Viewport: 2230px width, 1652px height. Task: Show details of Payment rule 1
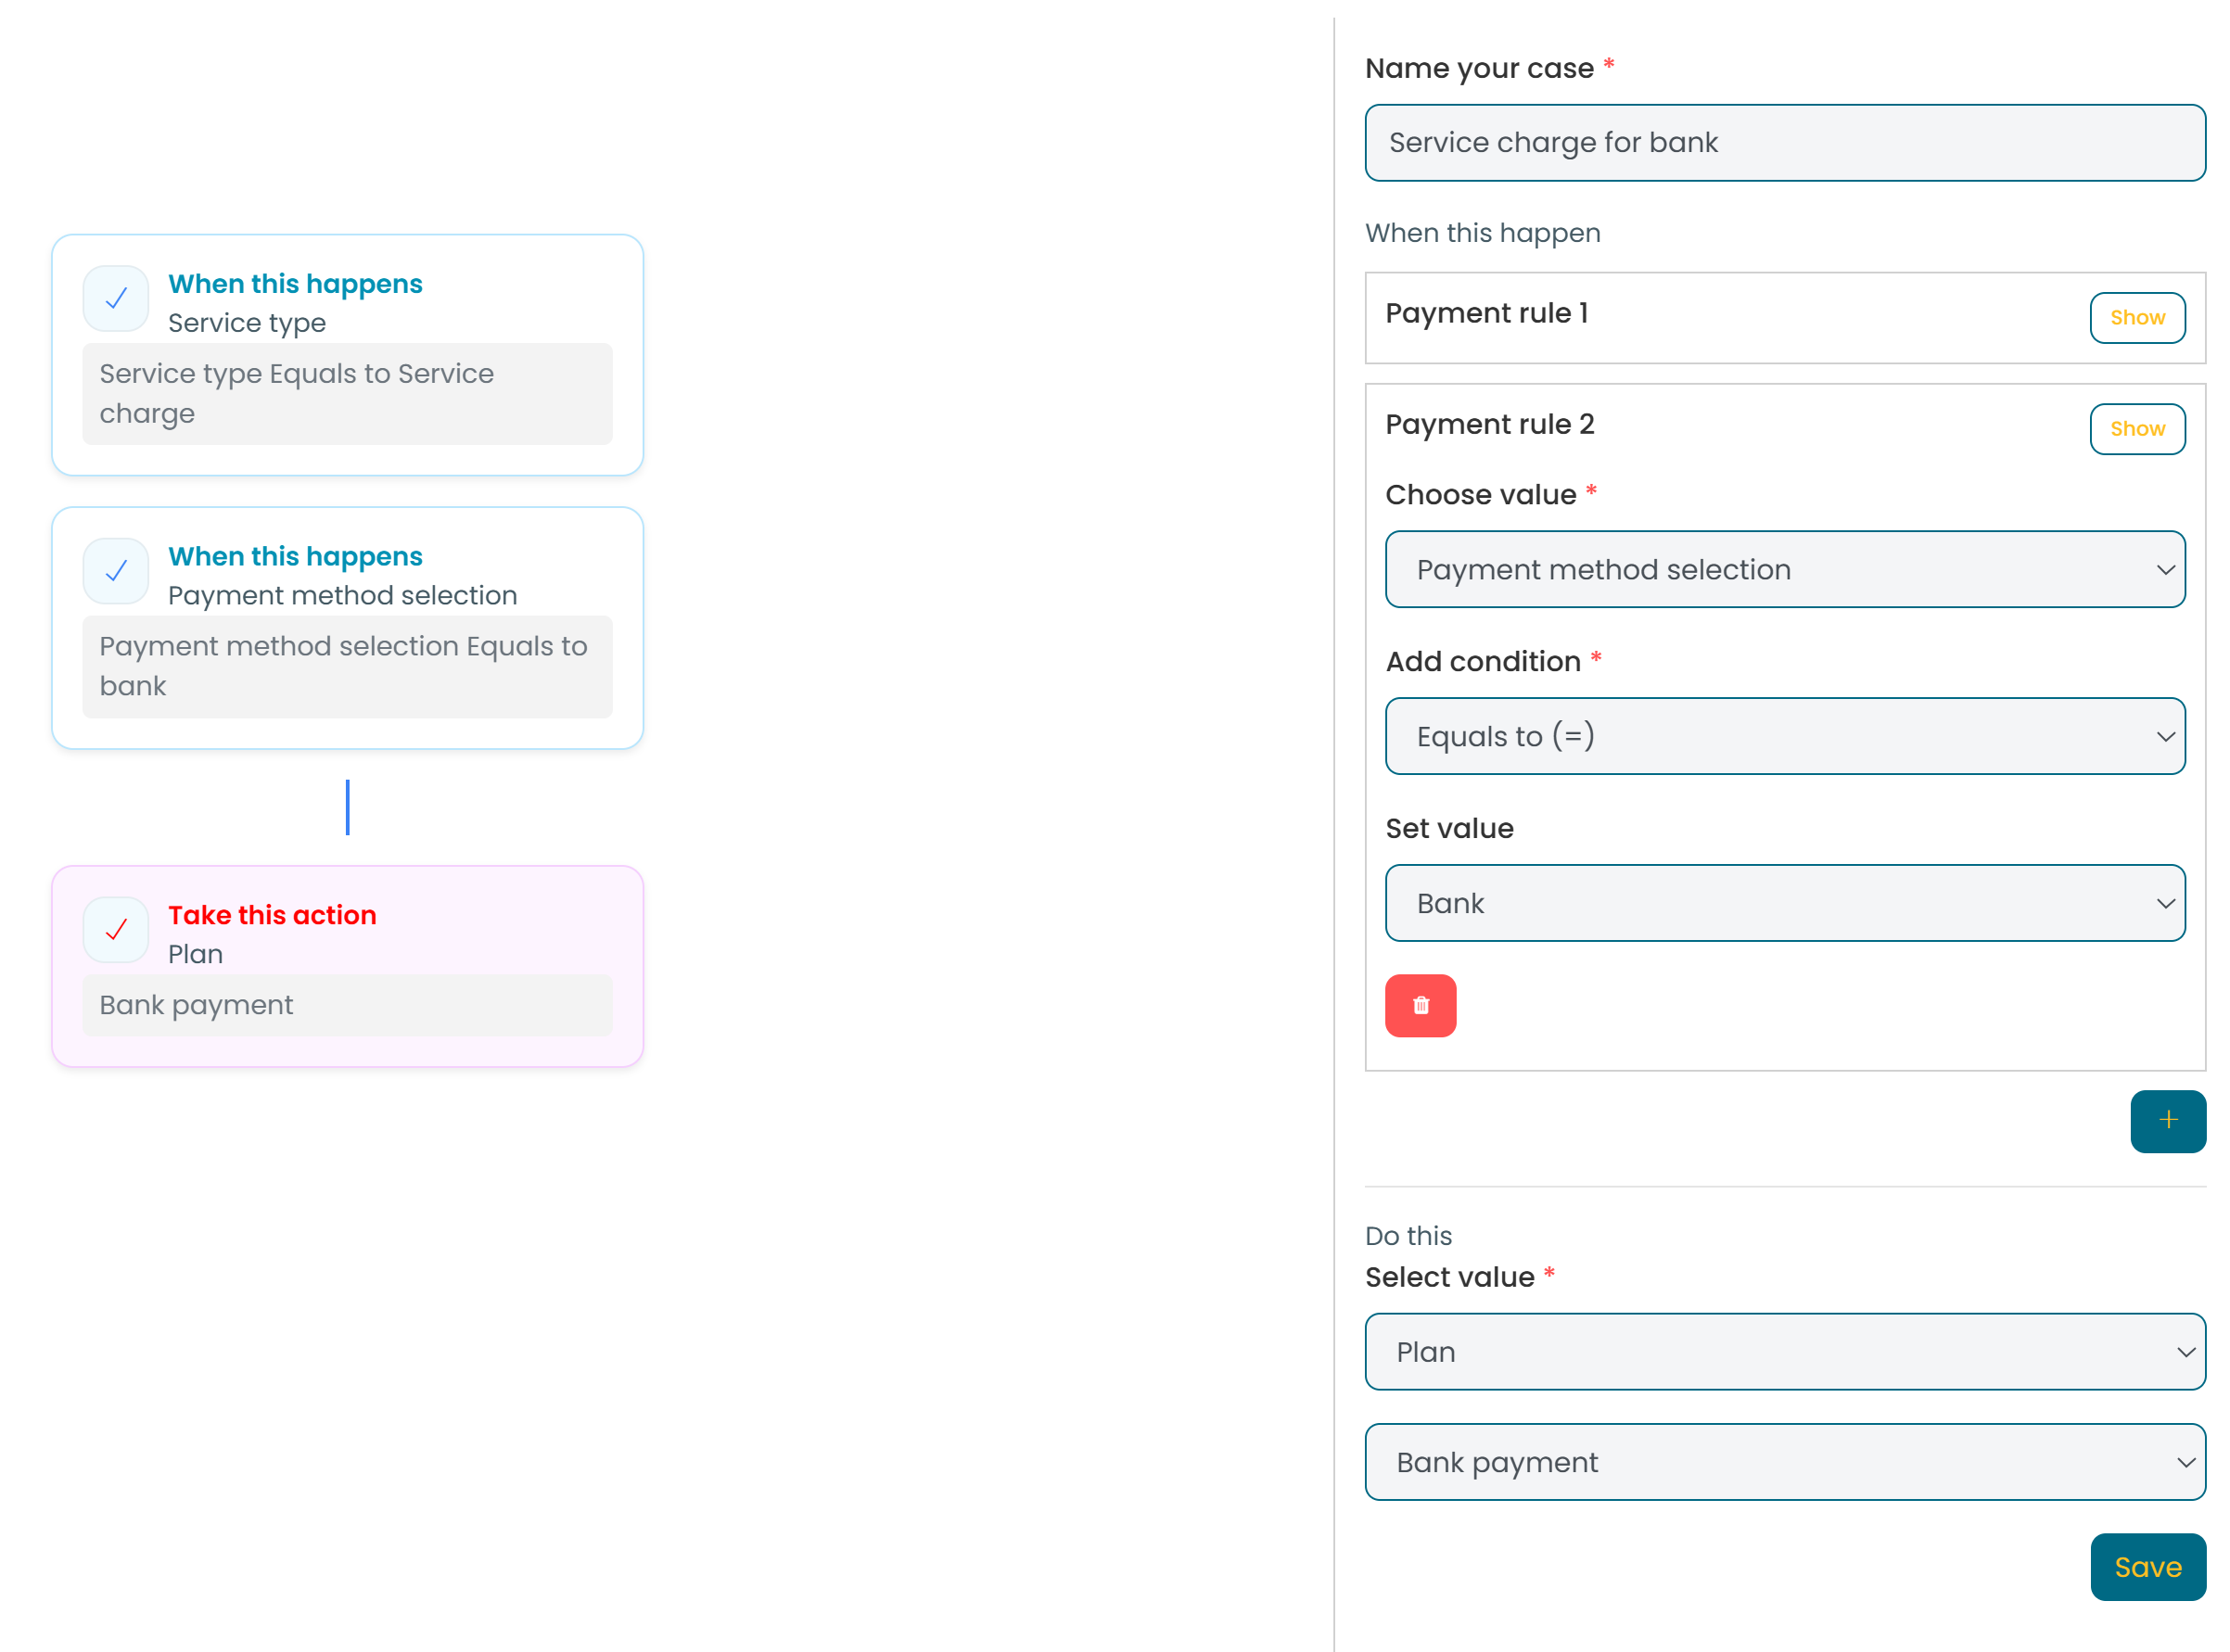pyautogui.click(x=2138, y=317)
